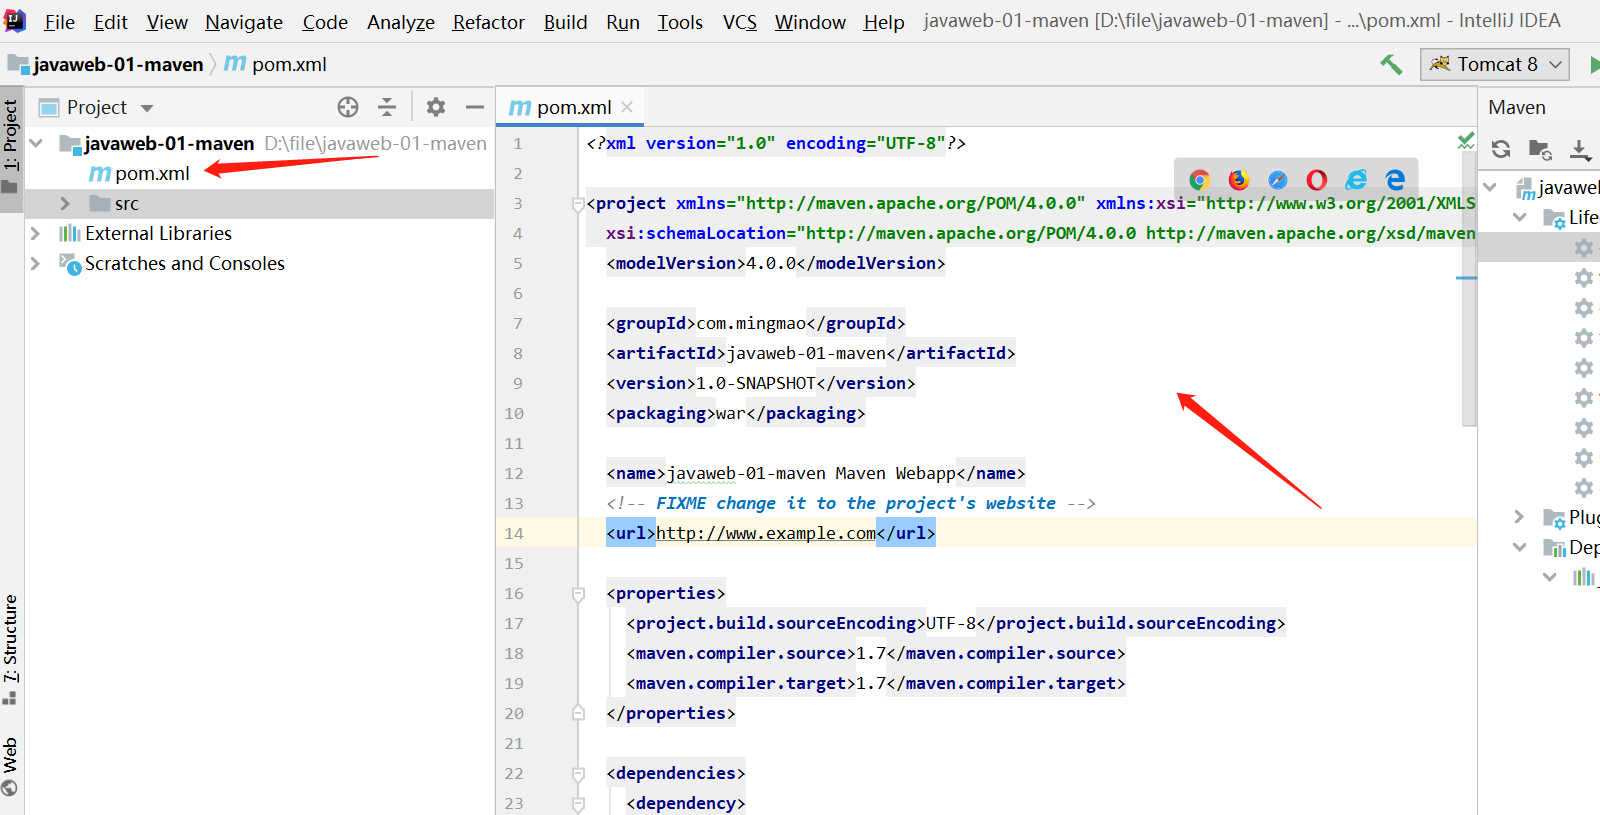1600x815 pixels.
Task: Select the src folder row
Action: pyautogui.click(x=260, y=203)
